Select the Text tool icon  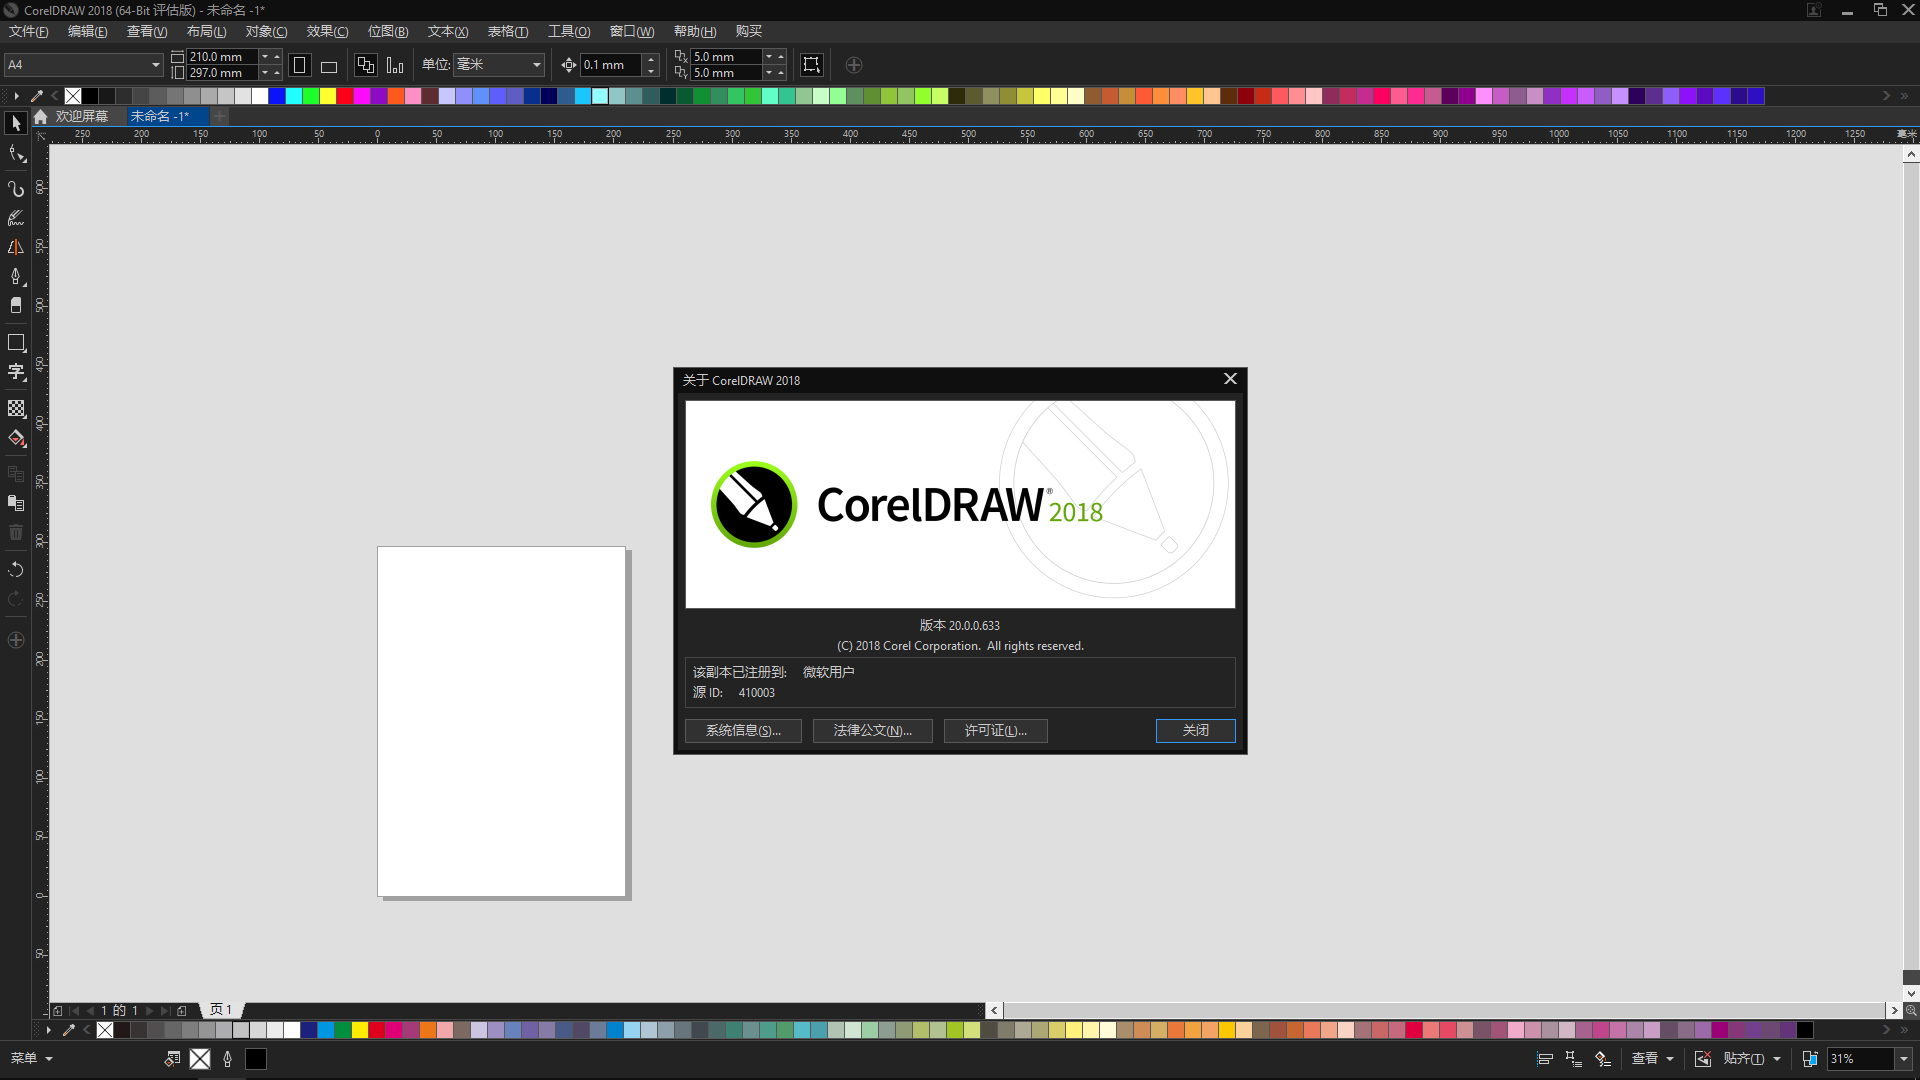tap(16, 373)
